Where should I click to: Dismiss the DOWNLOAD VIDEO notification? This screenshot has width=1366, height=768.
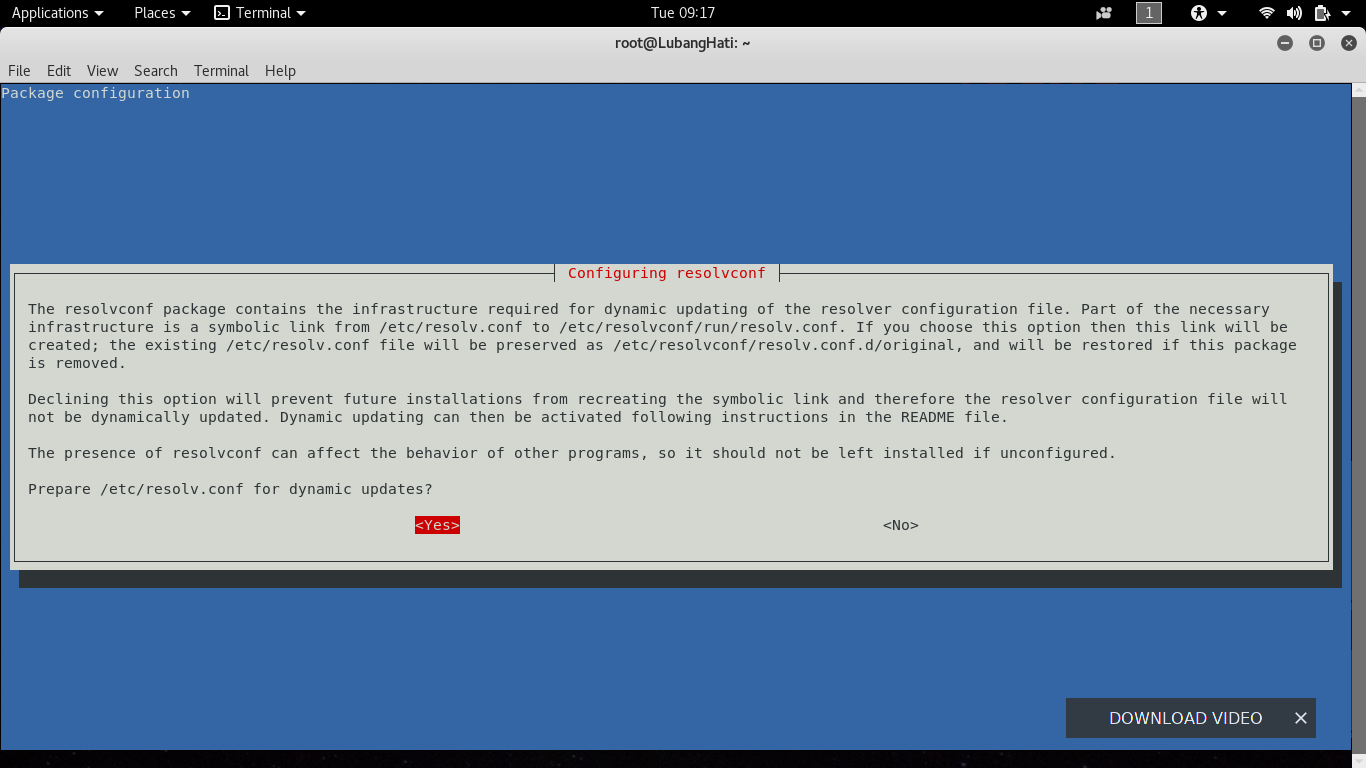1300,718
